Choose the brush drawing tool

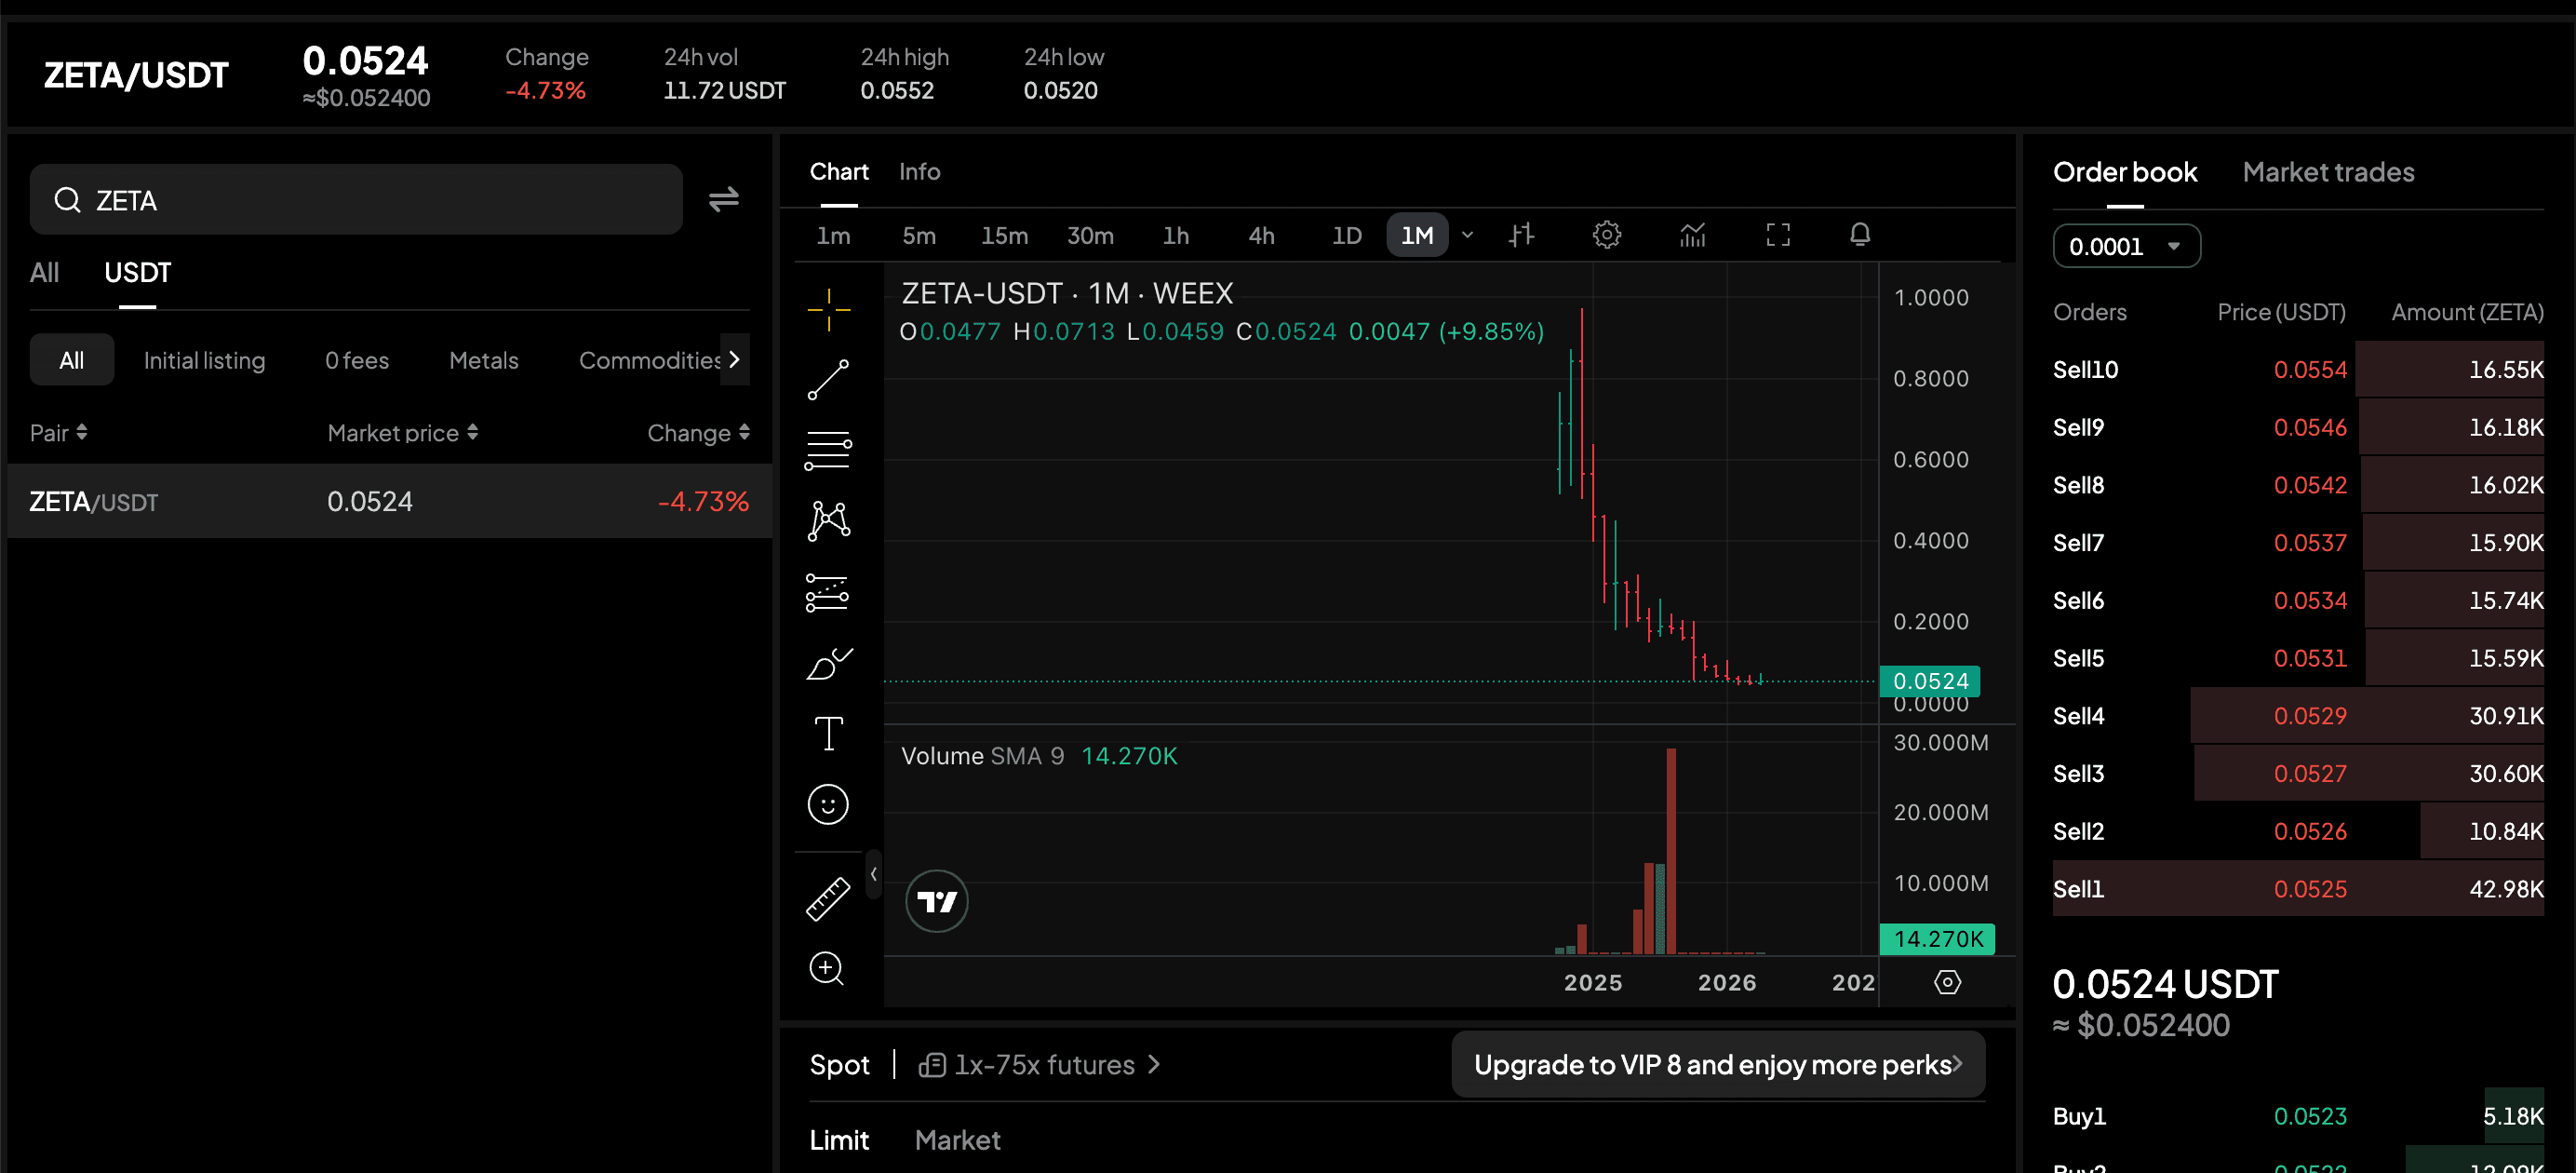(828, 663)
